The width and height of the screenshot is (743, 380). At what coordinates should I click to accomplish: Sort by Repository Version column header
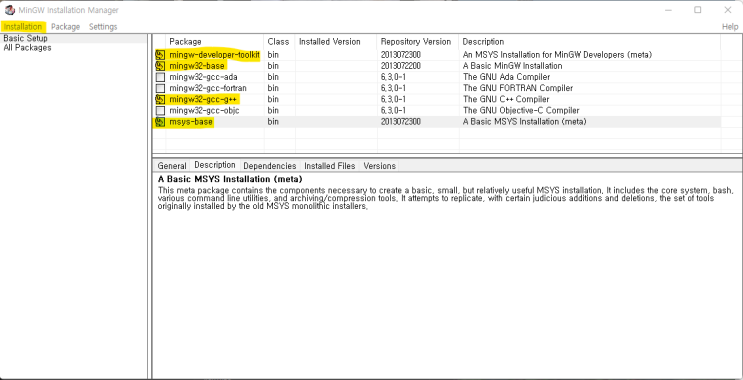tap(418, 42)
